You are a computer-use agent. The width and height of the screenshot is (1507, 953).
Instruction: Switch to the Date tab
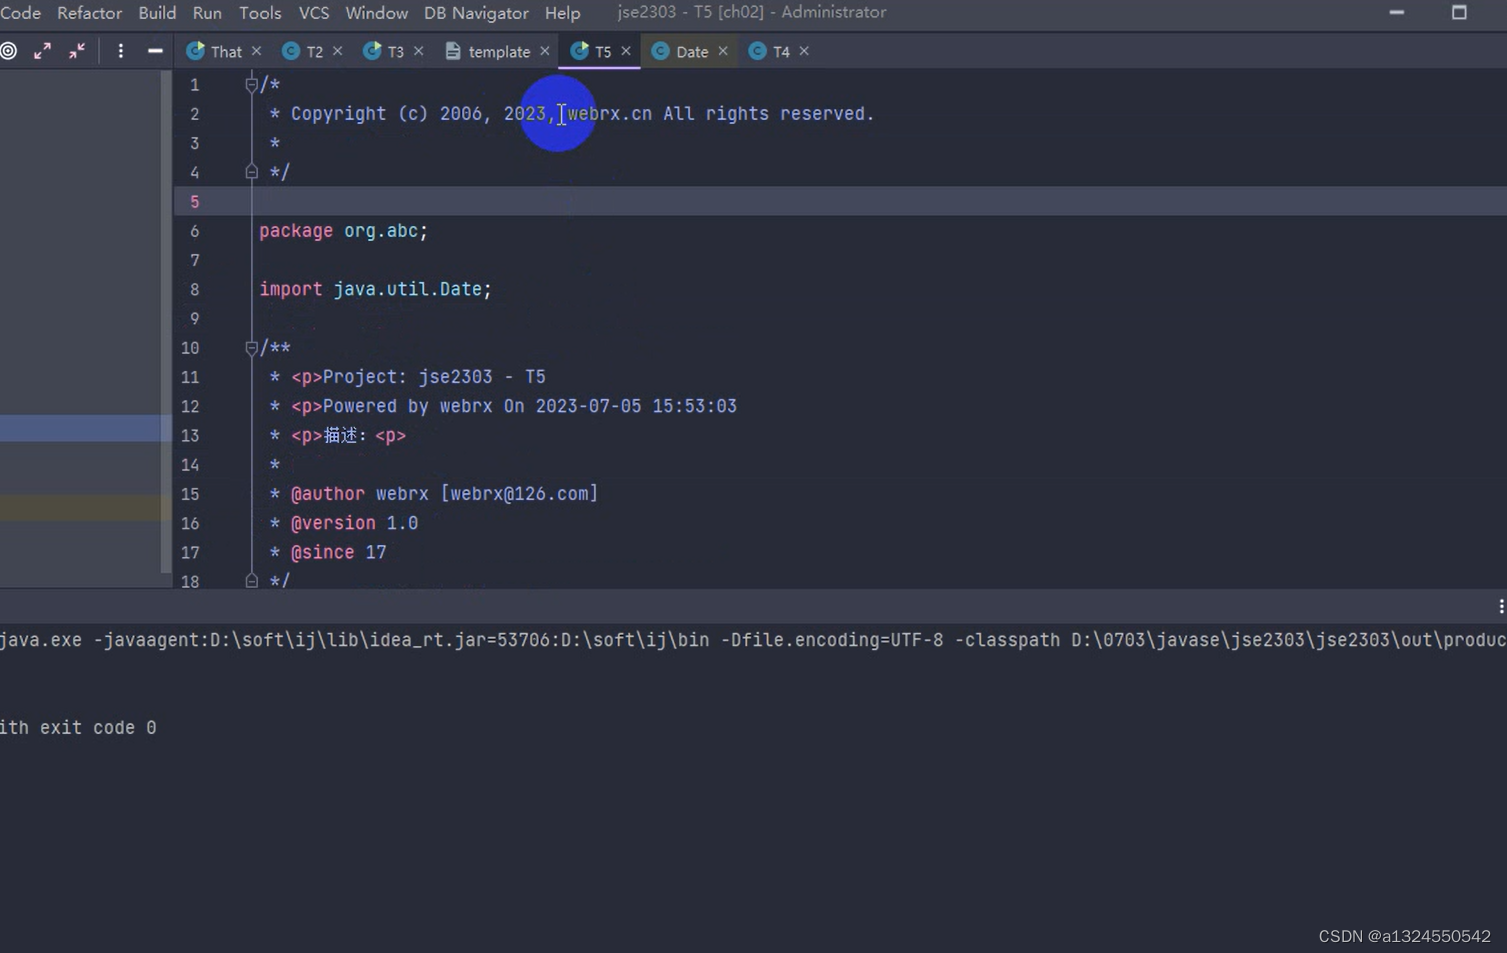692,50
